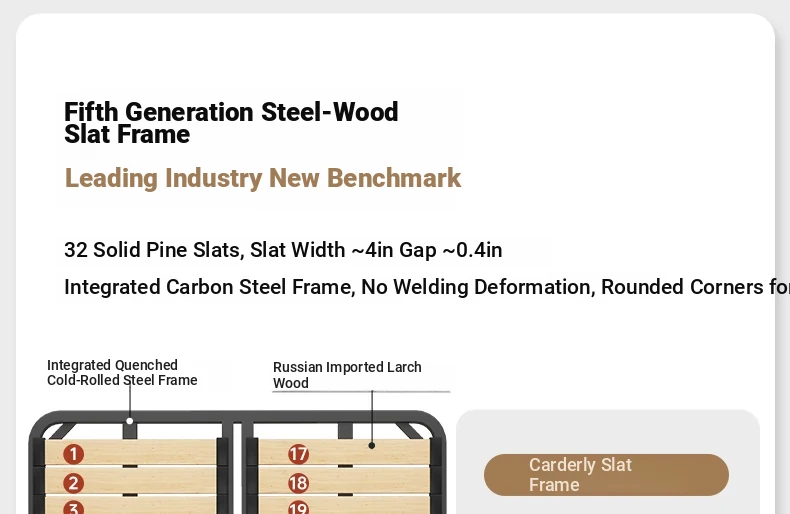This screenshot has width=790, height=514.
Task: Click the red number 1 slat marker
Action: tap(74, 454)
